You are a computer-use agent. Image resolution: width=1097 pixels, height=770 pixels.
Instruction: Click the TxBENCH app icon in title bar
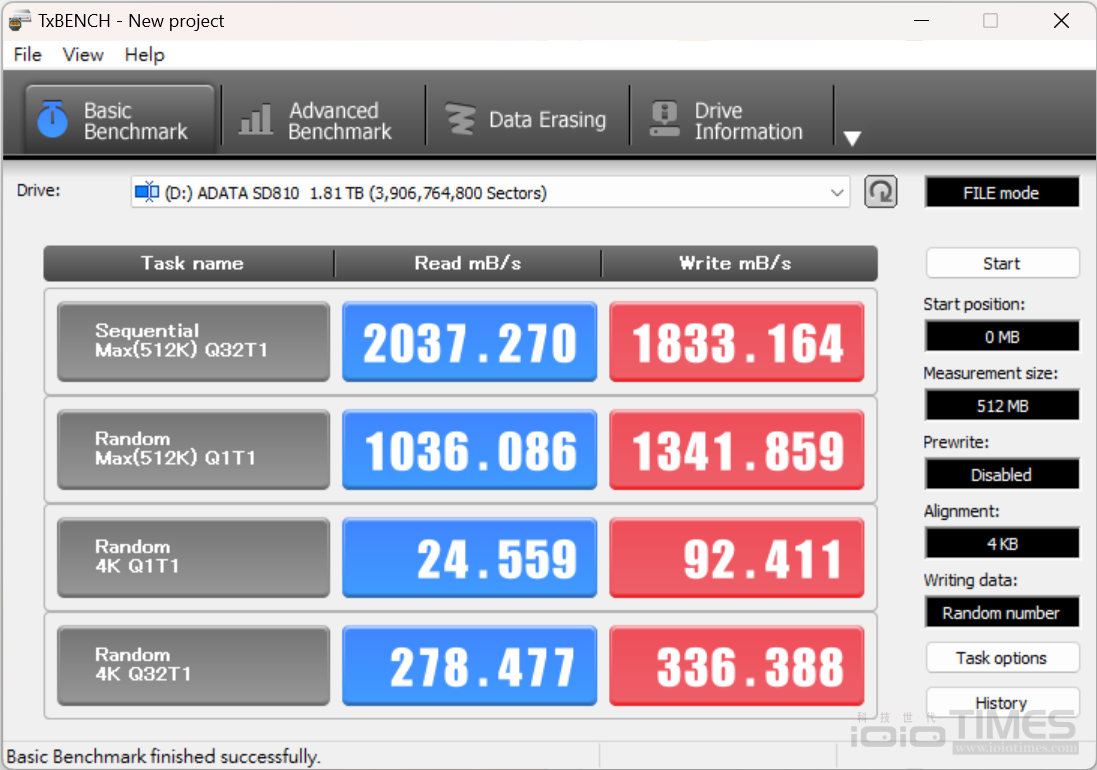[19, 20]
